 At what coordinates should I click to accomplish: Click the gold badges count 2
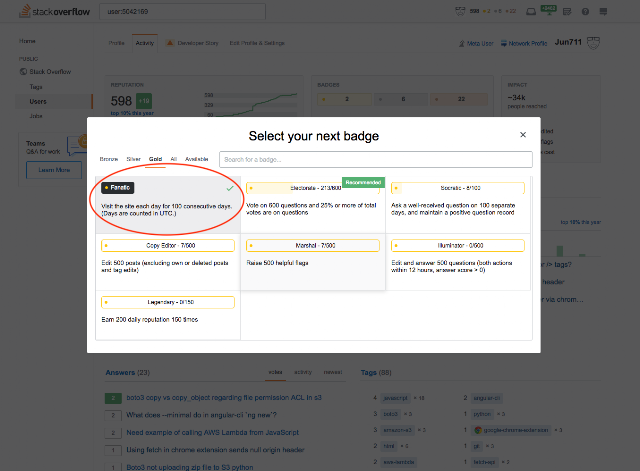344,99
